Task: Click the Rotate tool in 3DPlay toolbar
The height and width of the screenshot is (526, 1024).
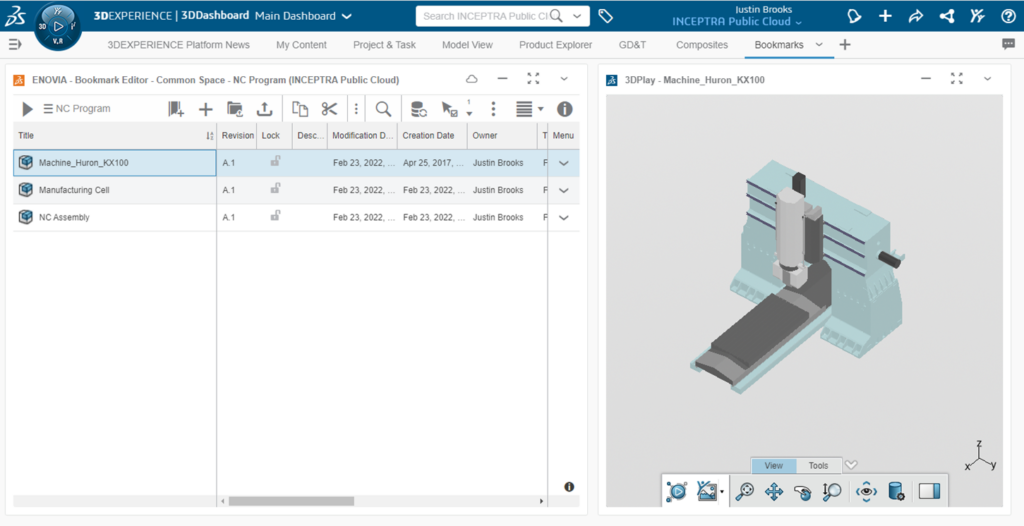Action: [802, 491]
